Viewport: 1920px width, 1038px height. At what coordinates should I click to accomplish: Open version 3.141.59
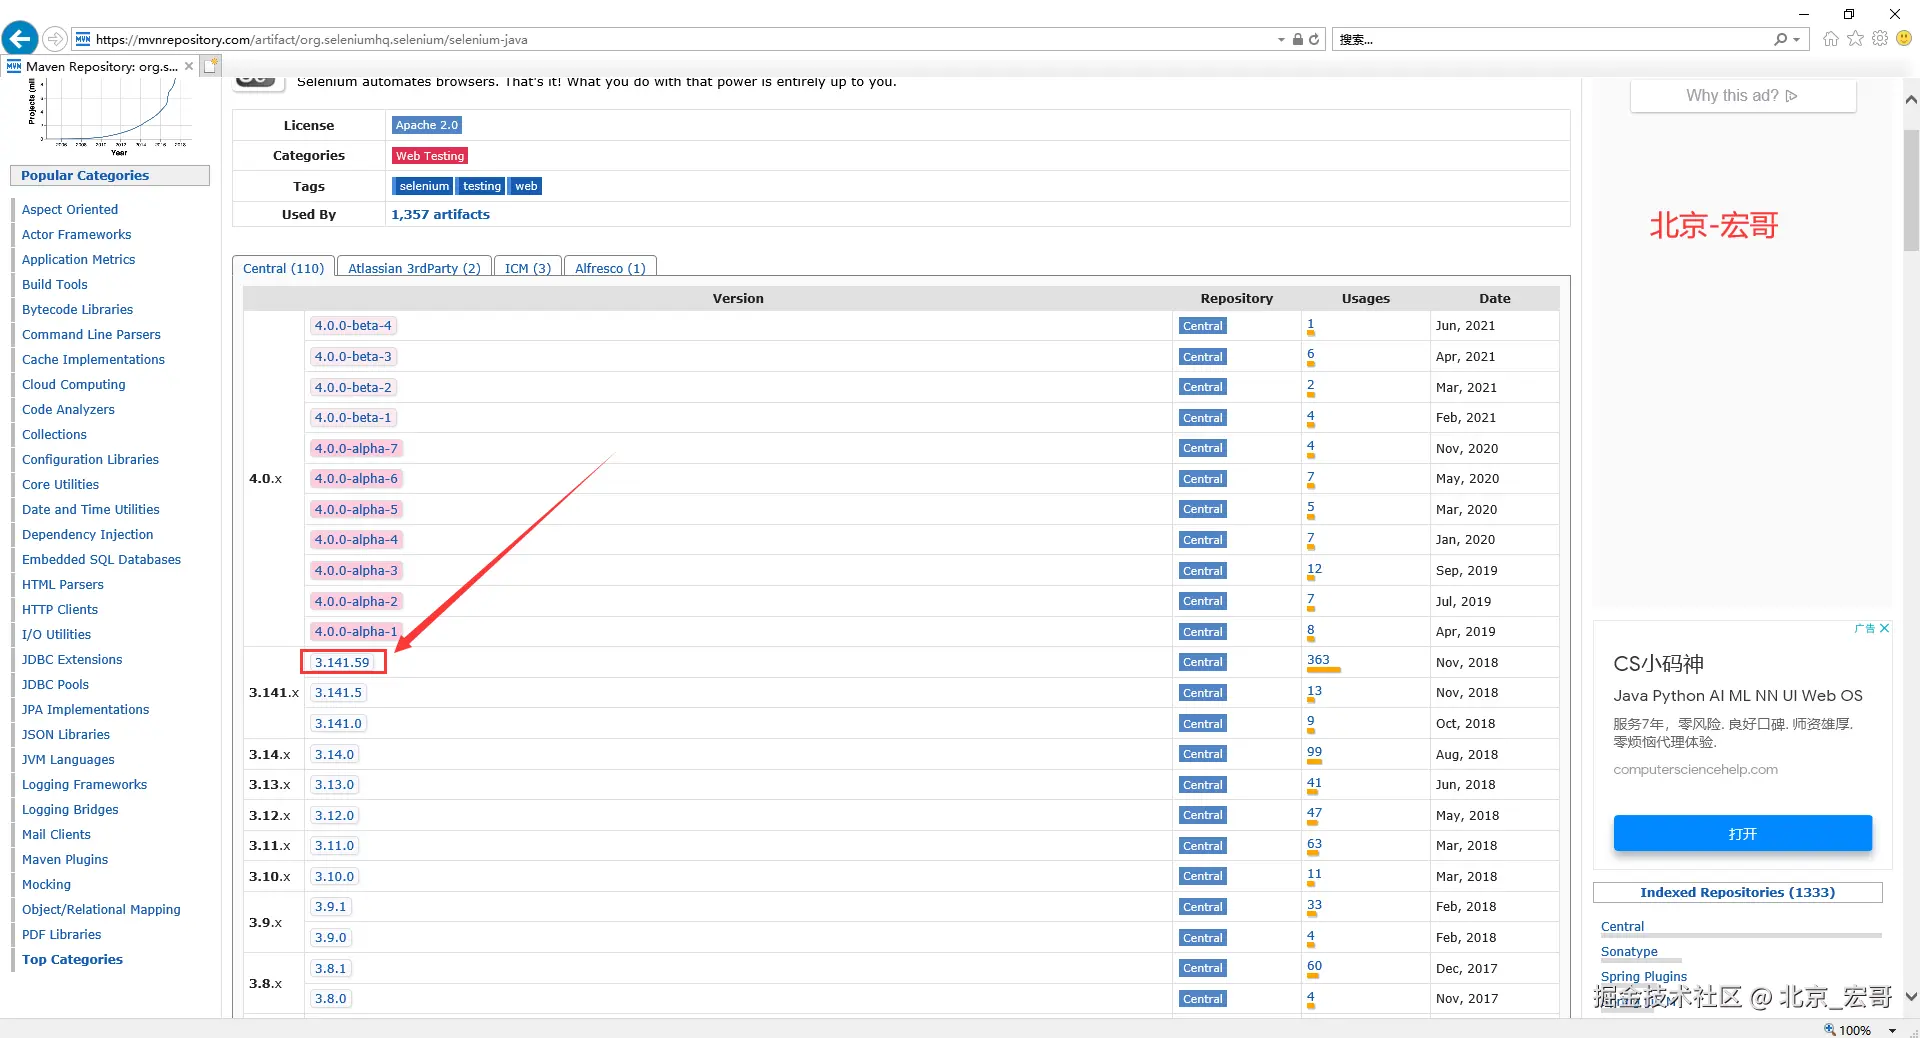pos(342,662)
